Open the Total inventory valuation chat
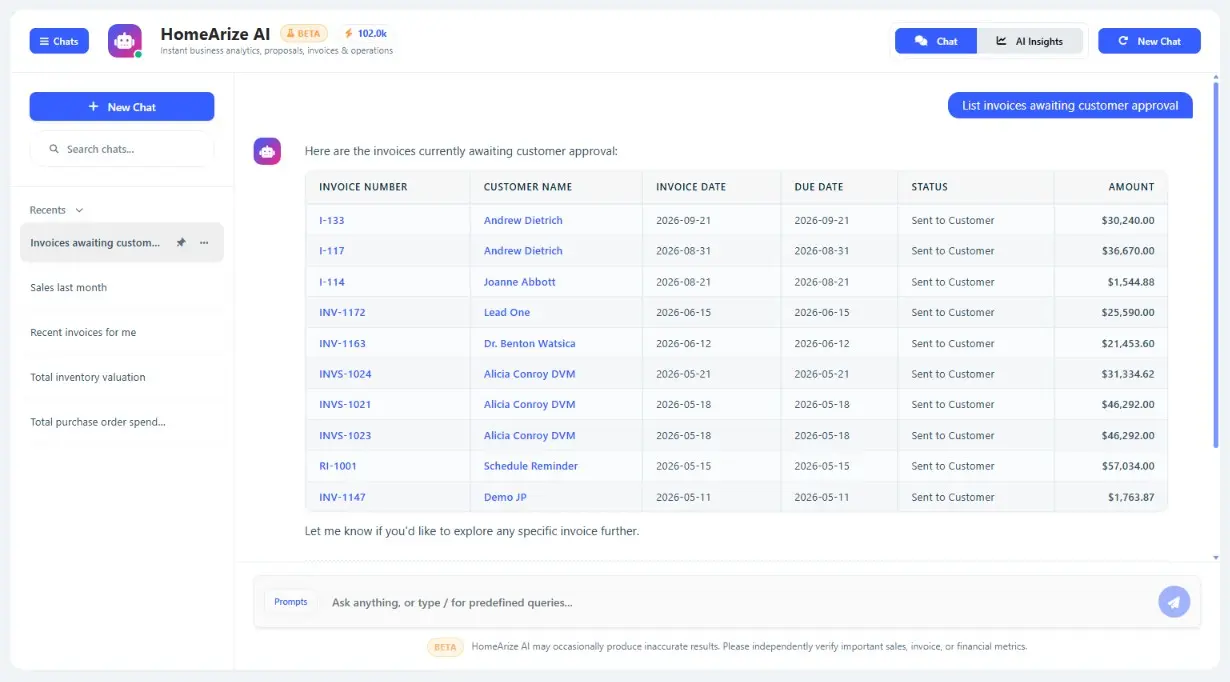The image size is (1230, 682). (122, 378)
